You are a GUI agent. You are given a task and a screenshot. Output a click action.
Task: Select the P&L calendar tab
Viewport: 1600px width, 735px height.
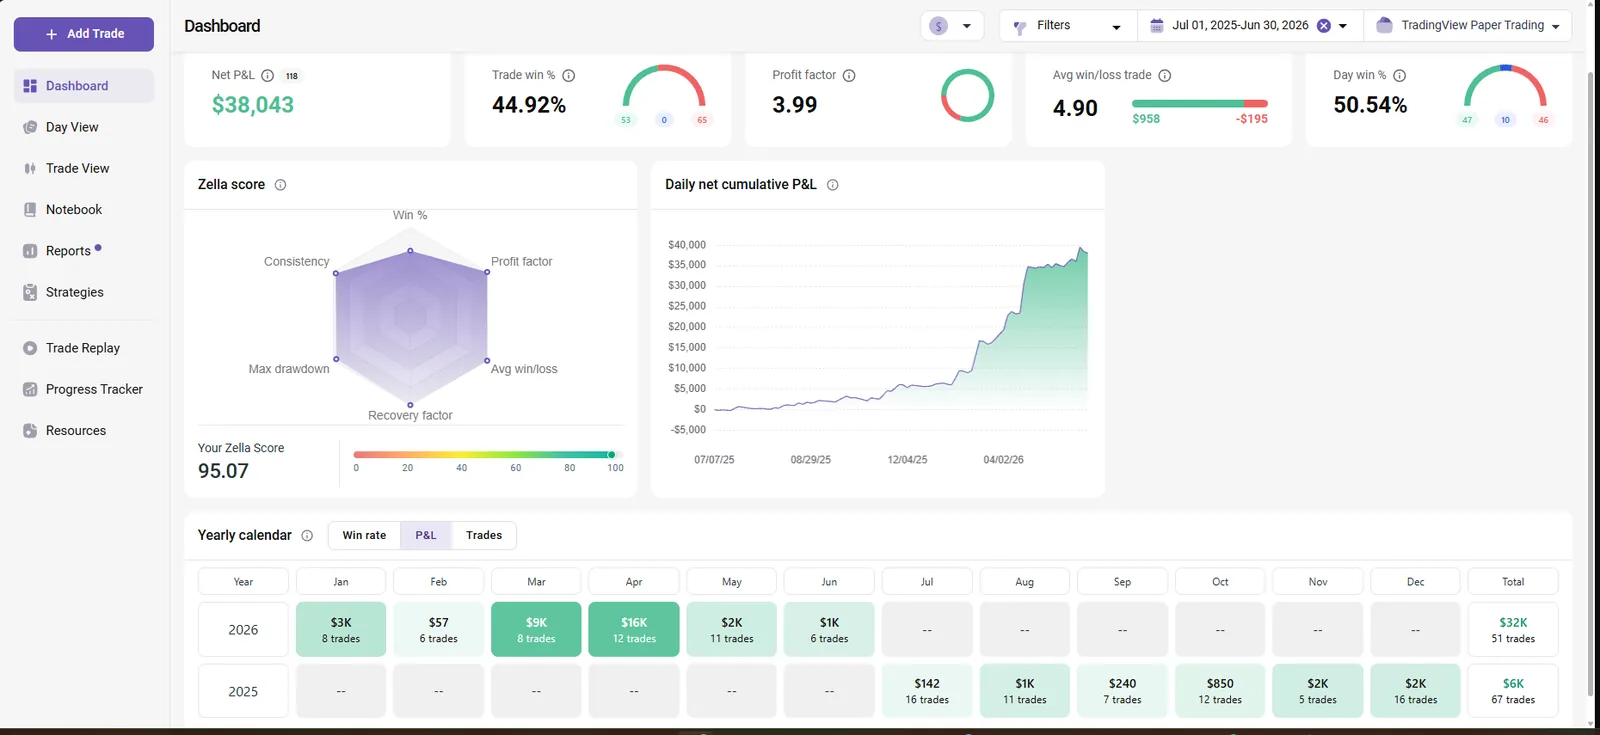click(x=426, y=536)
